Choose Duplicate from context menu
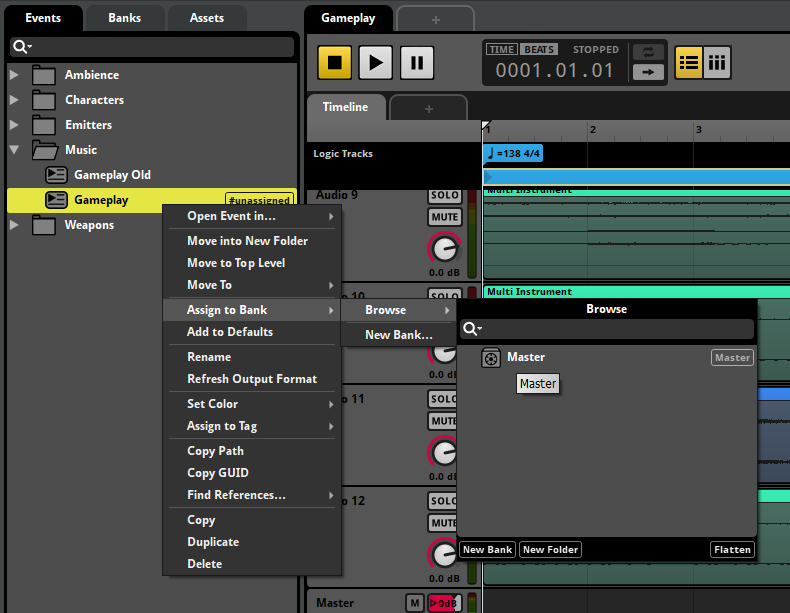Image resolution: width=790 pixels, height=613 pixels. (x=252, y=542)
